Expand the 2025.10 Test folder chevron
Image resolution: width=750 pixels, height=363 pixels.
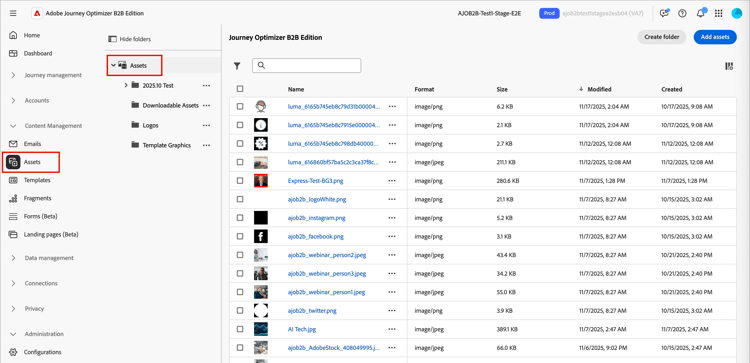pyautogui.click(x=126, y=85)
